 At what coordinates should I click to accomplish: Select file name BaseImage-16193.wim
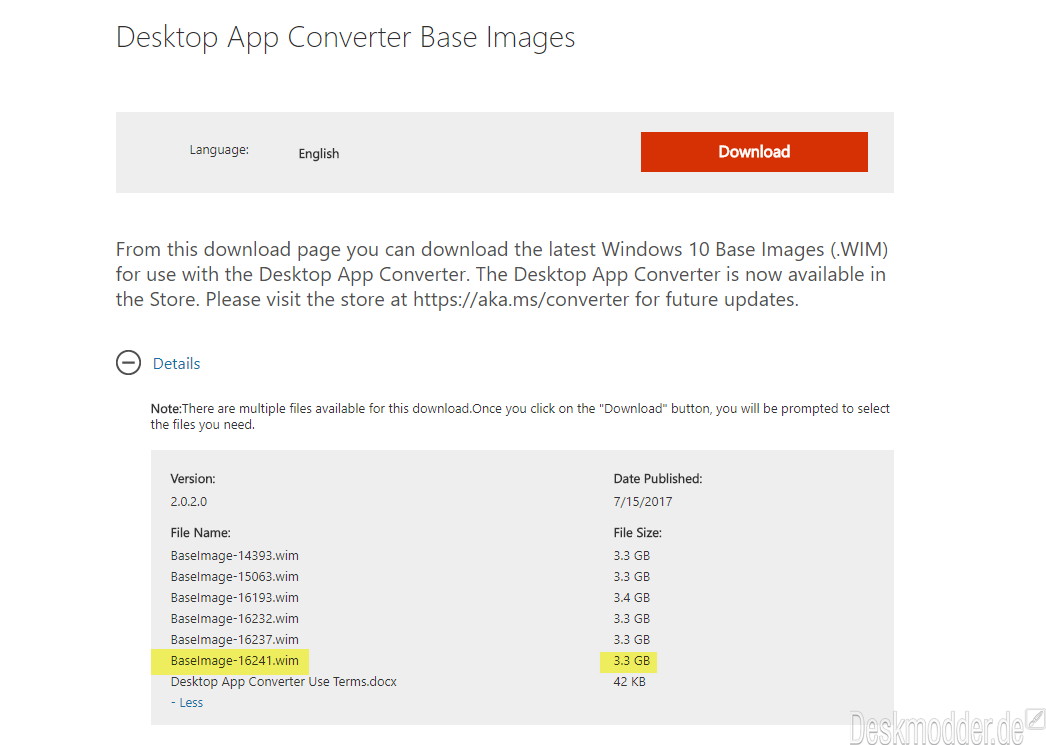pos(235,598)
